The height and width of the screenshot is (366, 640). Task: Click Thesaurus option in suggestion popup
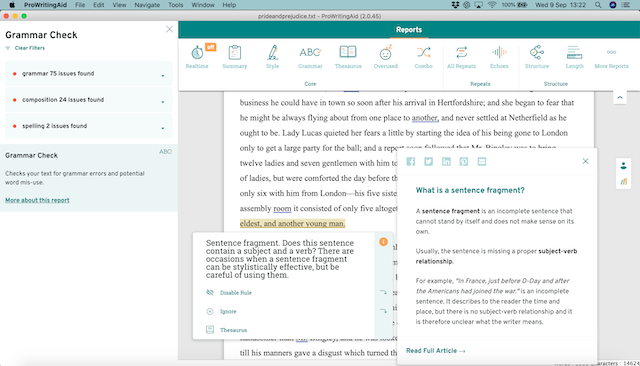(x=233, y=330)
